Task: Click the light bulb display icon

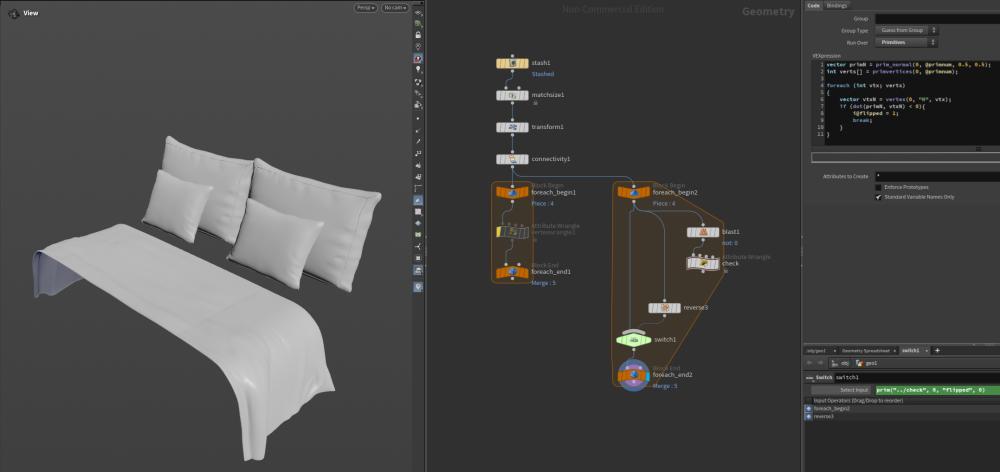Action: pos(418,69)
